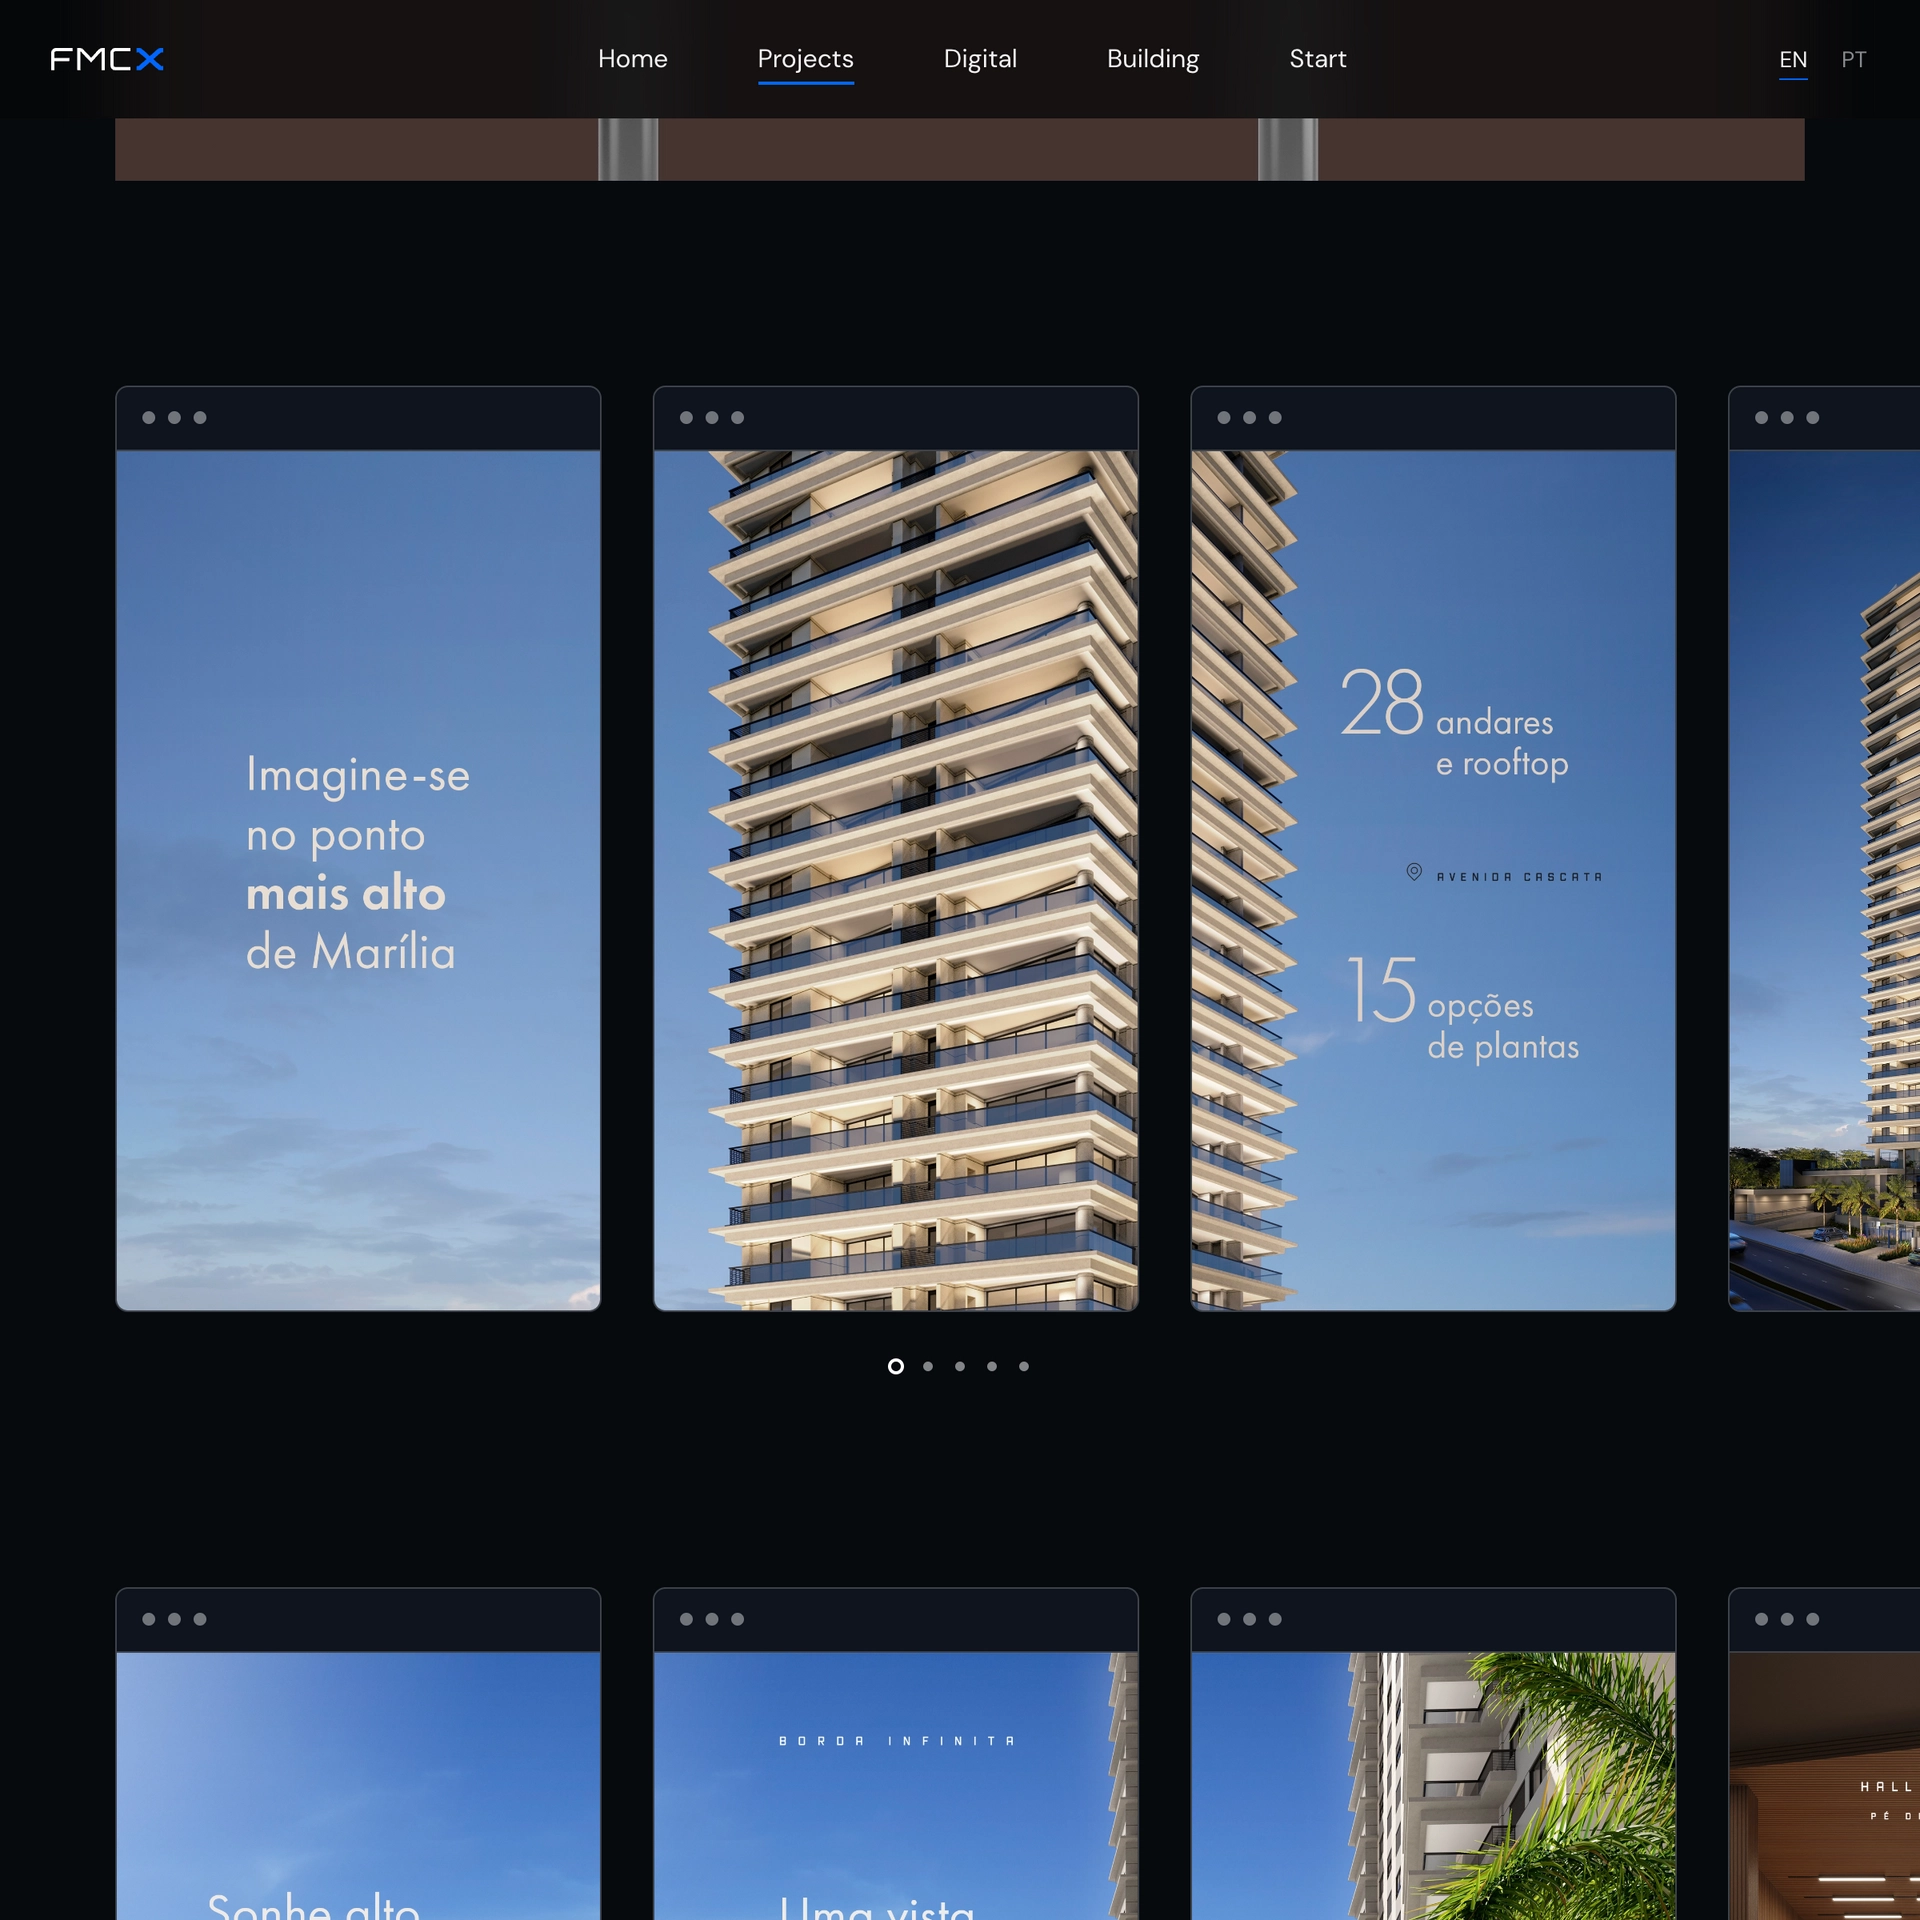Image resolution: width=1920 pixels, height=1920 pixels.
Task: Go to the Digital section
Action: pyautogui.click(x=979, y=59)
